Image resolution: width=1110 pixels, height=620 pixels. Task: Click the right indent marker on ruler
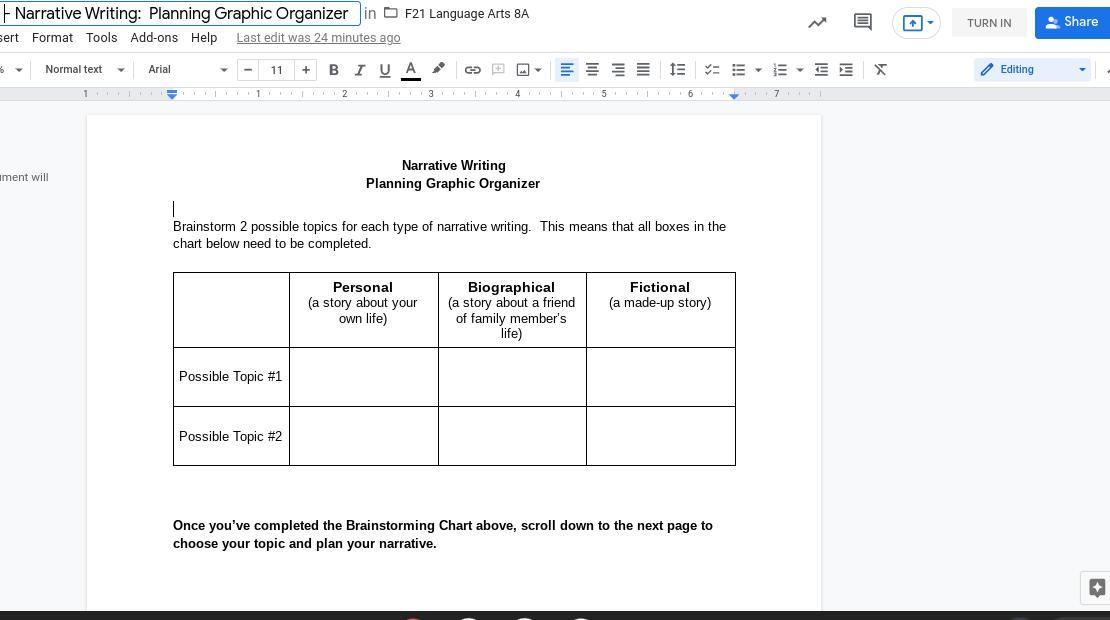734,96
